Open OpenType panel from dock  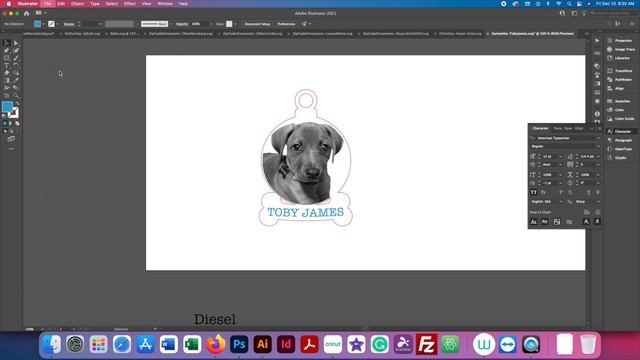pyautogui.click(x=620, y=149)
